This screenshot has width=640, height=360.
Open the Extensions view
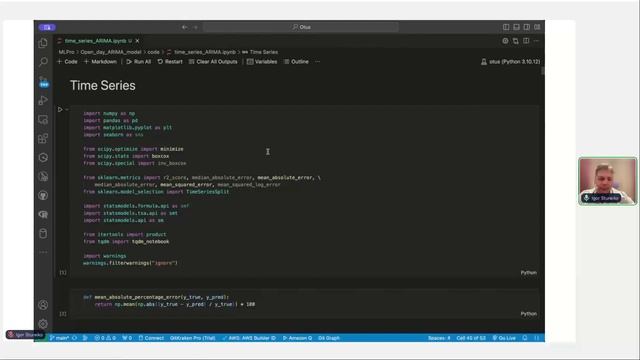(x=43, y=138)
